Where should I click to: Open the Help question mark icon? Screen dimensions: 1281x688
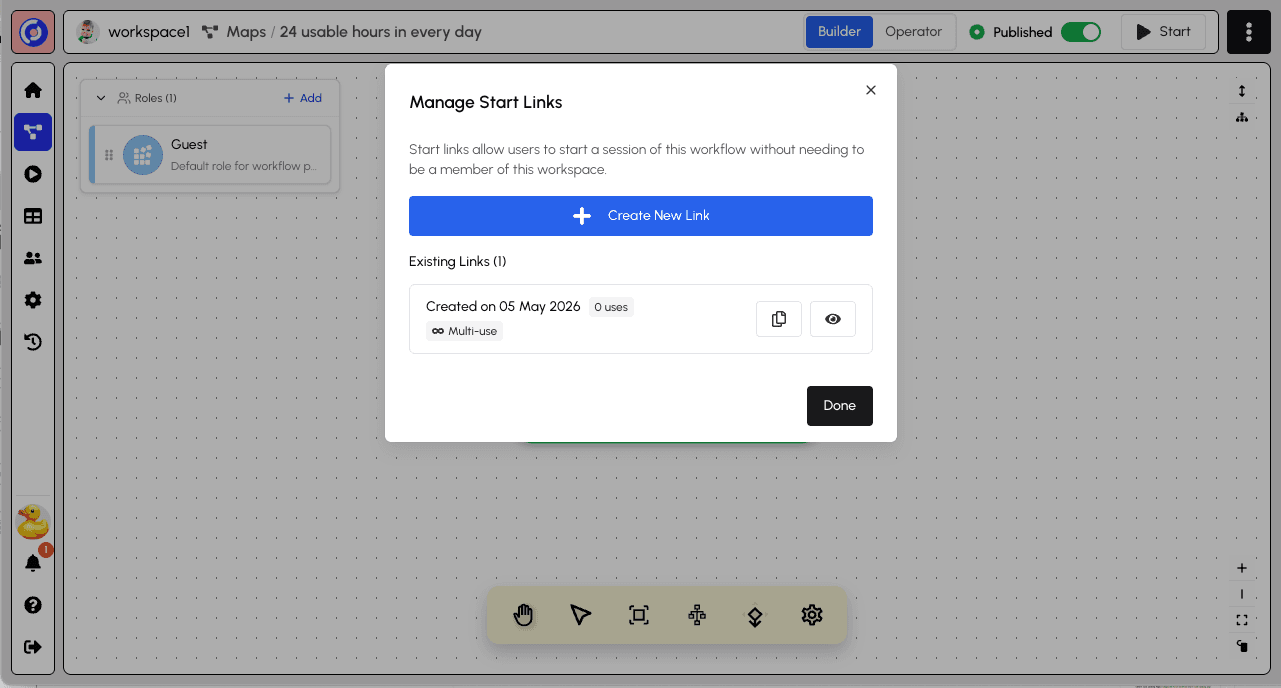coord(33,605)
